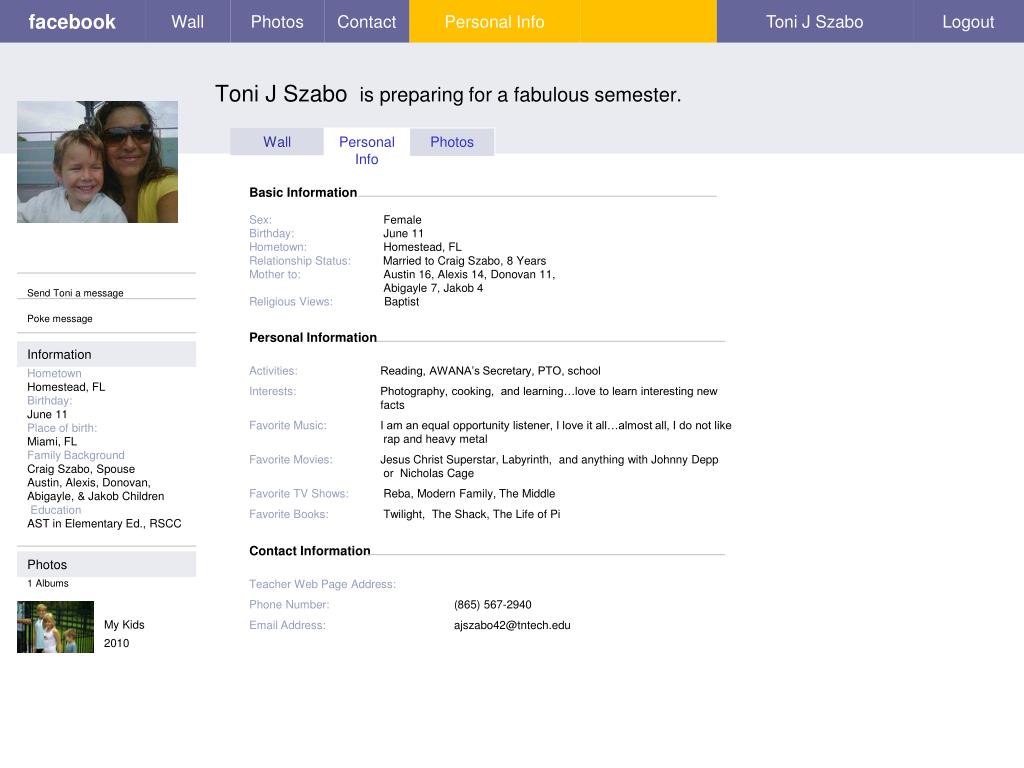1024x768 pixels.
Task: Open Wall in the top navigation bar
Action: point(187,22)
